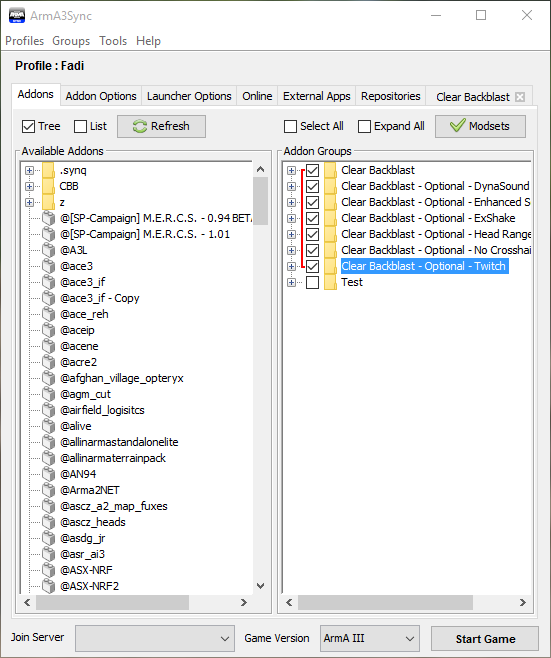Viewport: 551px width, 658px height.
Task: Switch to the Addon Options tab
Action: tap(101, 96)
